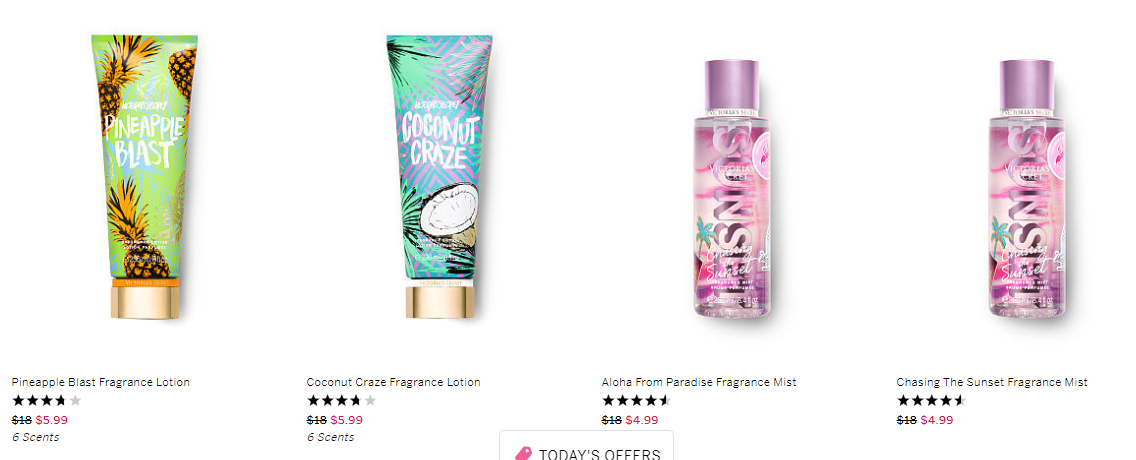Click the $5.99 sale price for Pineapple Blast
This screenshot has width=1136, height=460.
point(51,420)
